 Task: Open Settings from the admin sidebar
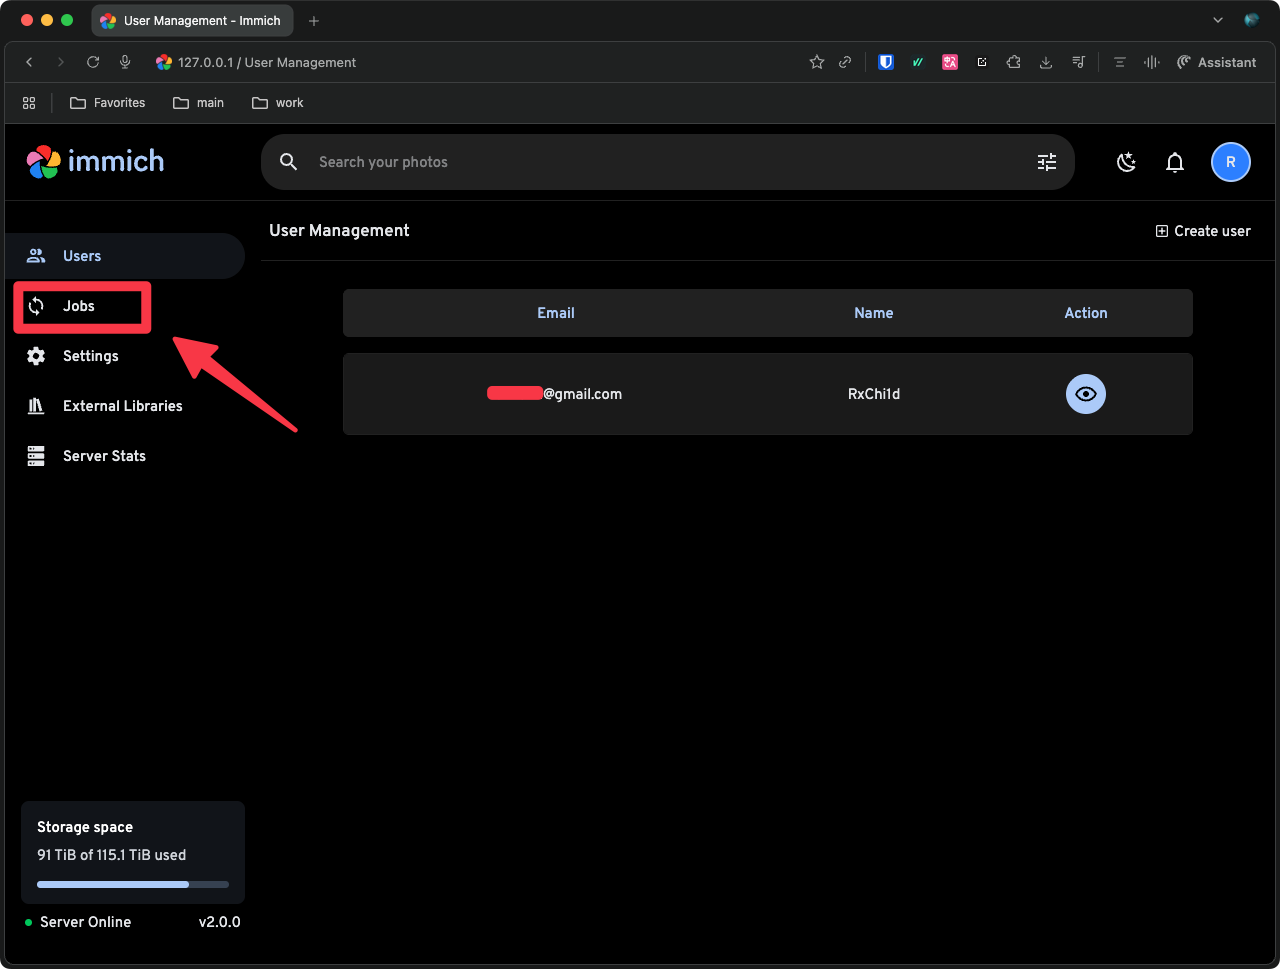point(90,356)
